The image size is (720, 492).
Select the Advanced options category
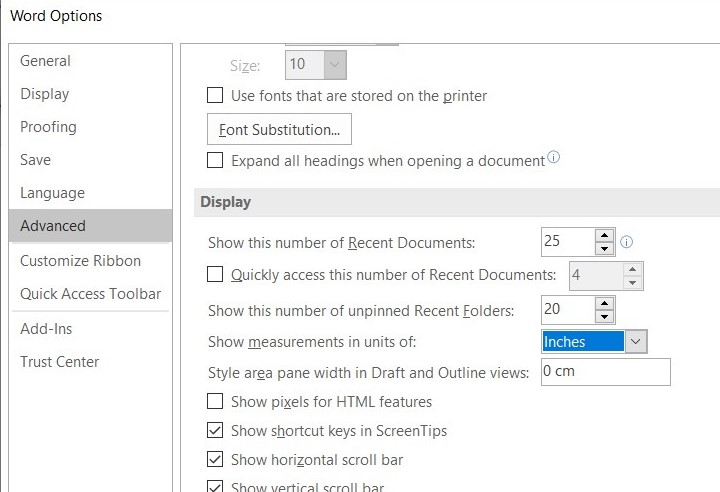[90, 226]
